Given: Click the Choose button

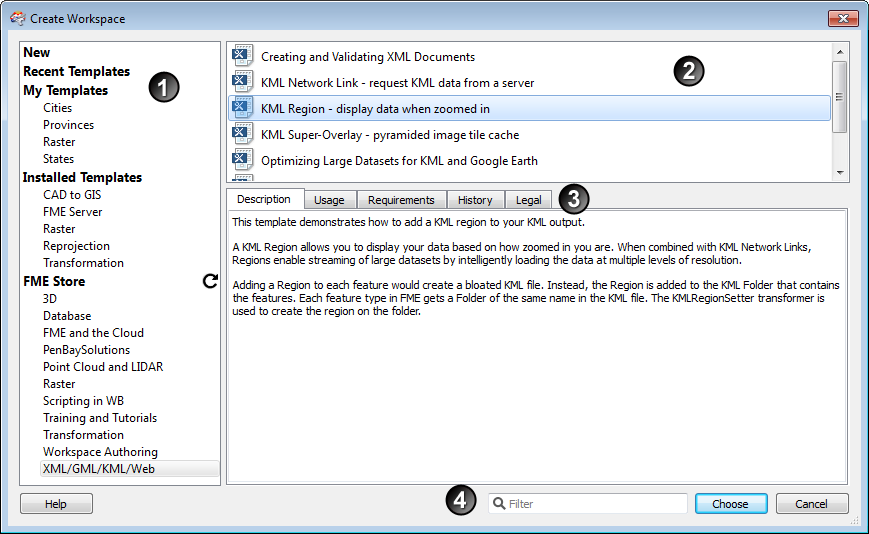Looking at the screenshot, I should 730,504.
